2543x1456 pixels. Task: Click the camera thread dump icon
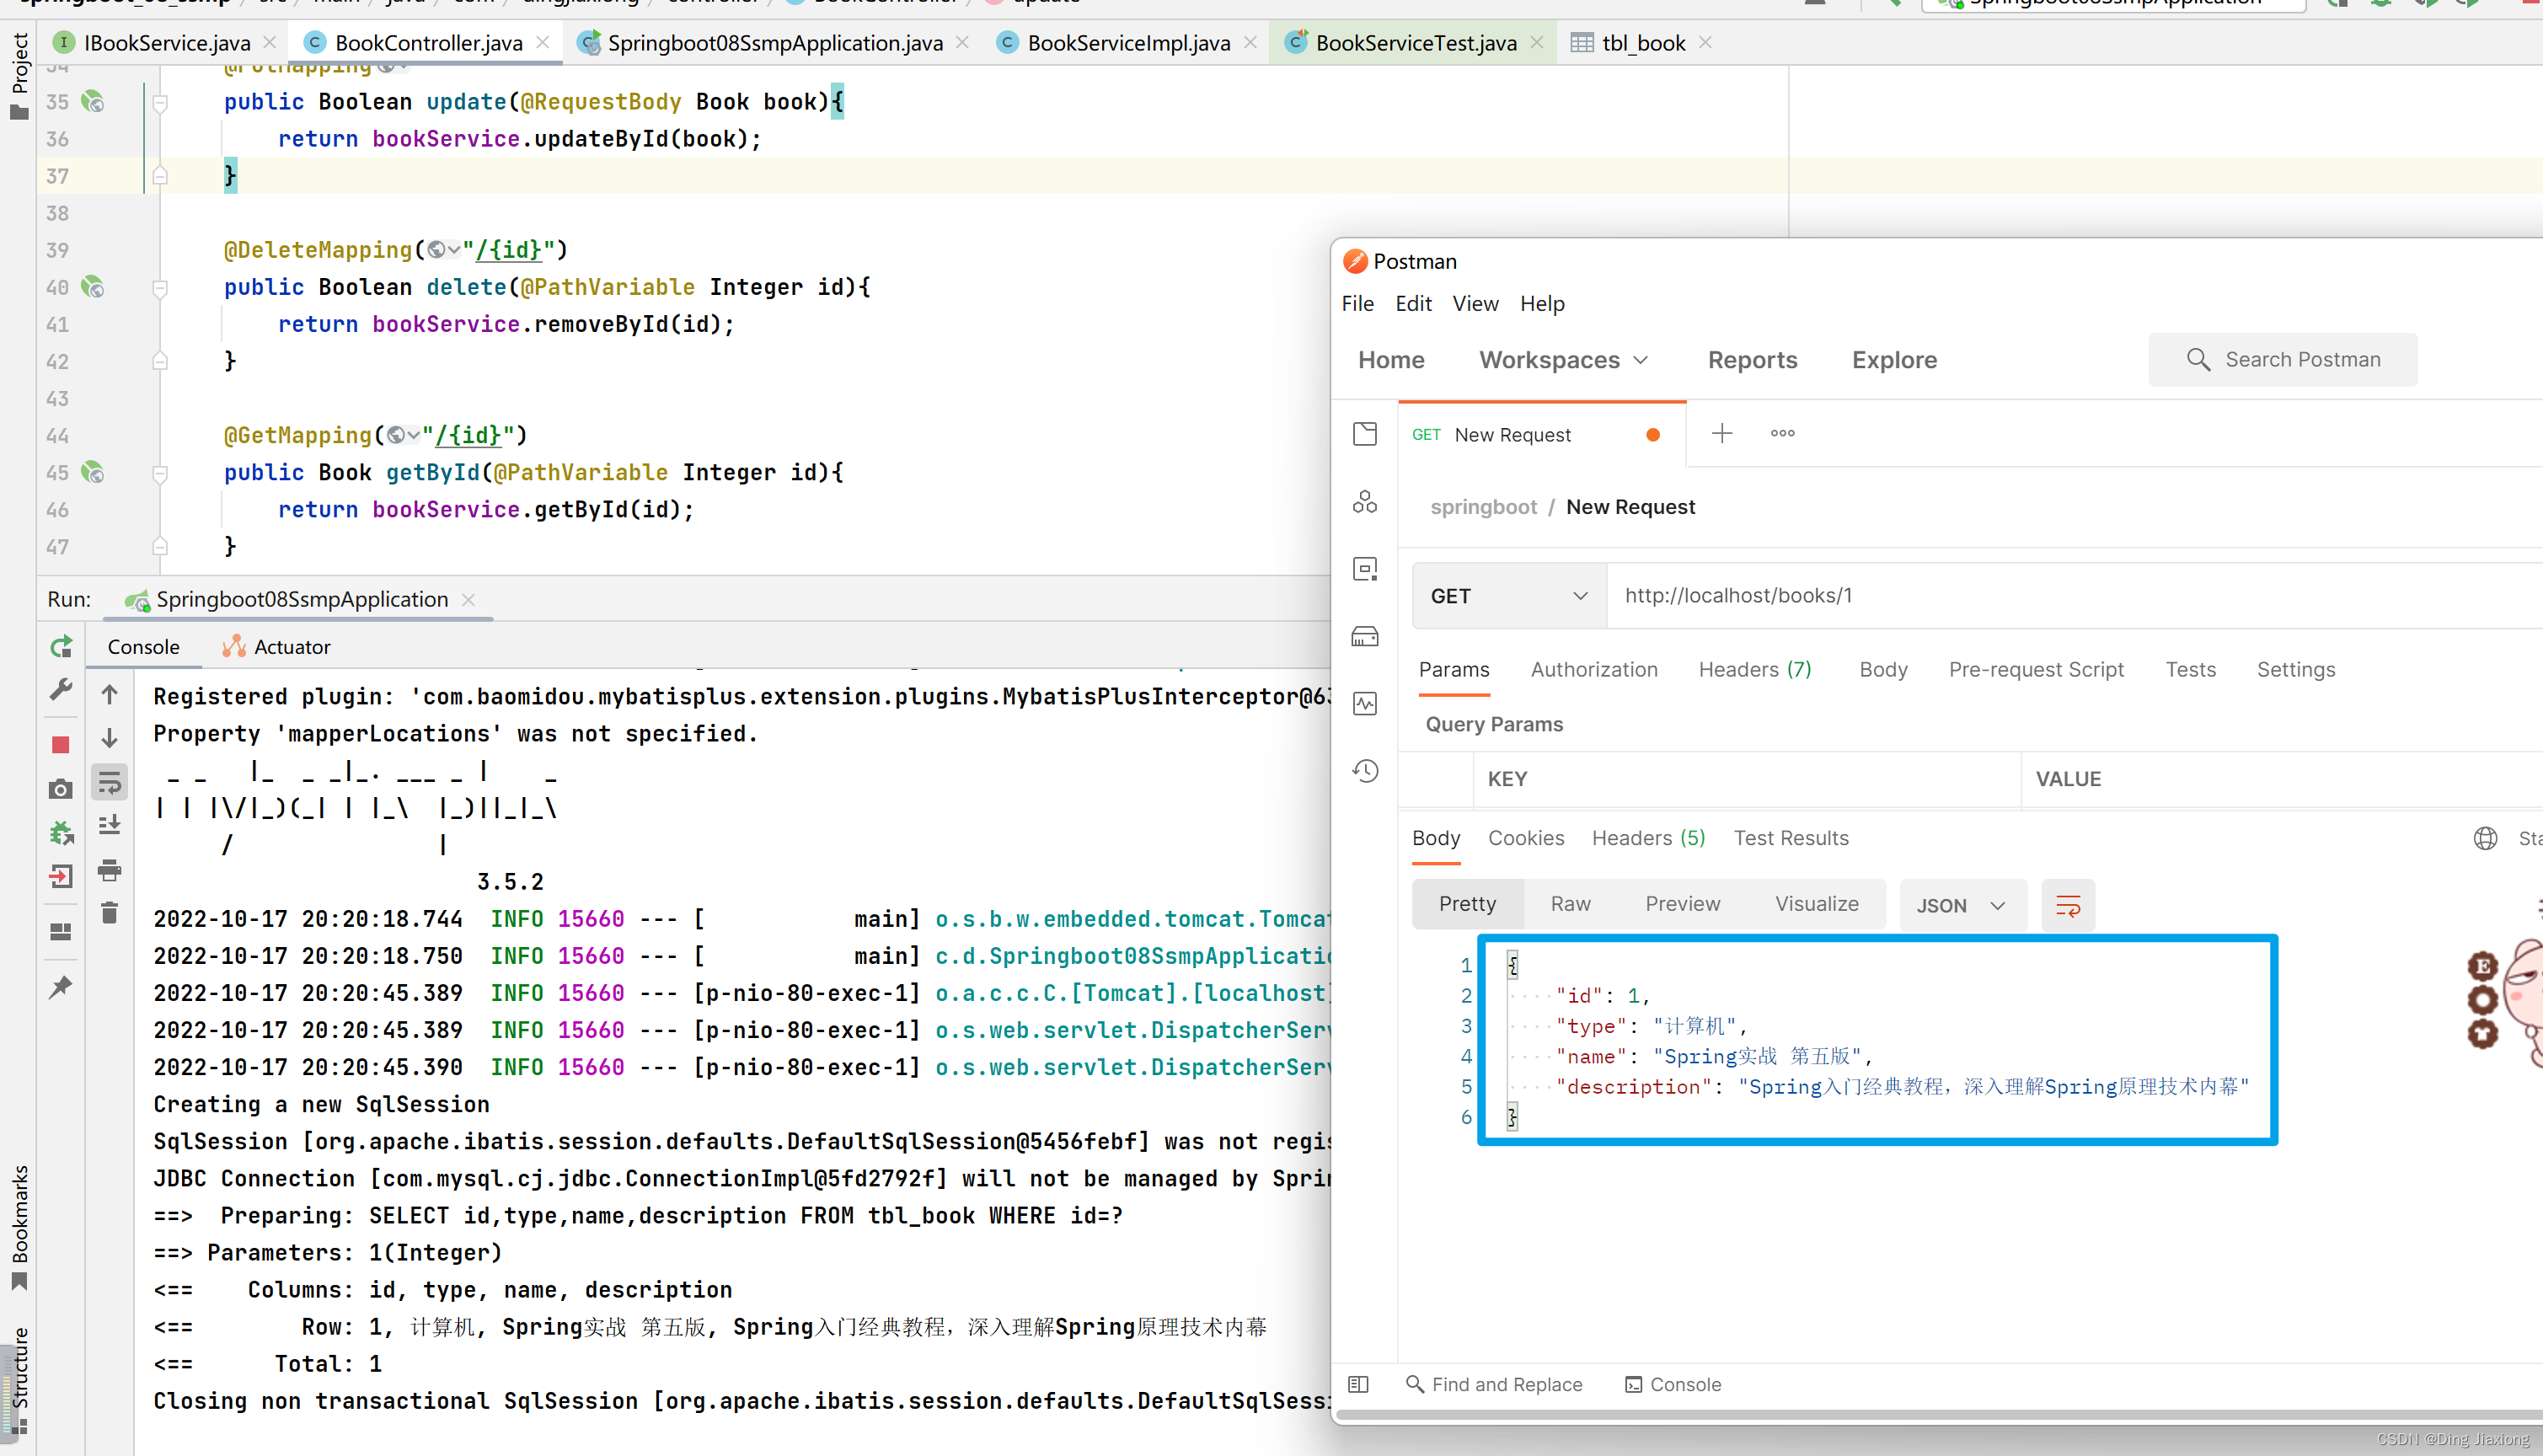coord(61,789)
